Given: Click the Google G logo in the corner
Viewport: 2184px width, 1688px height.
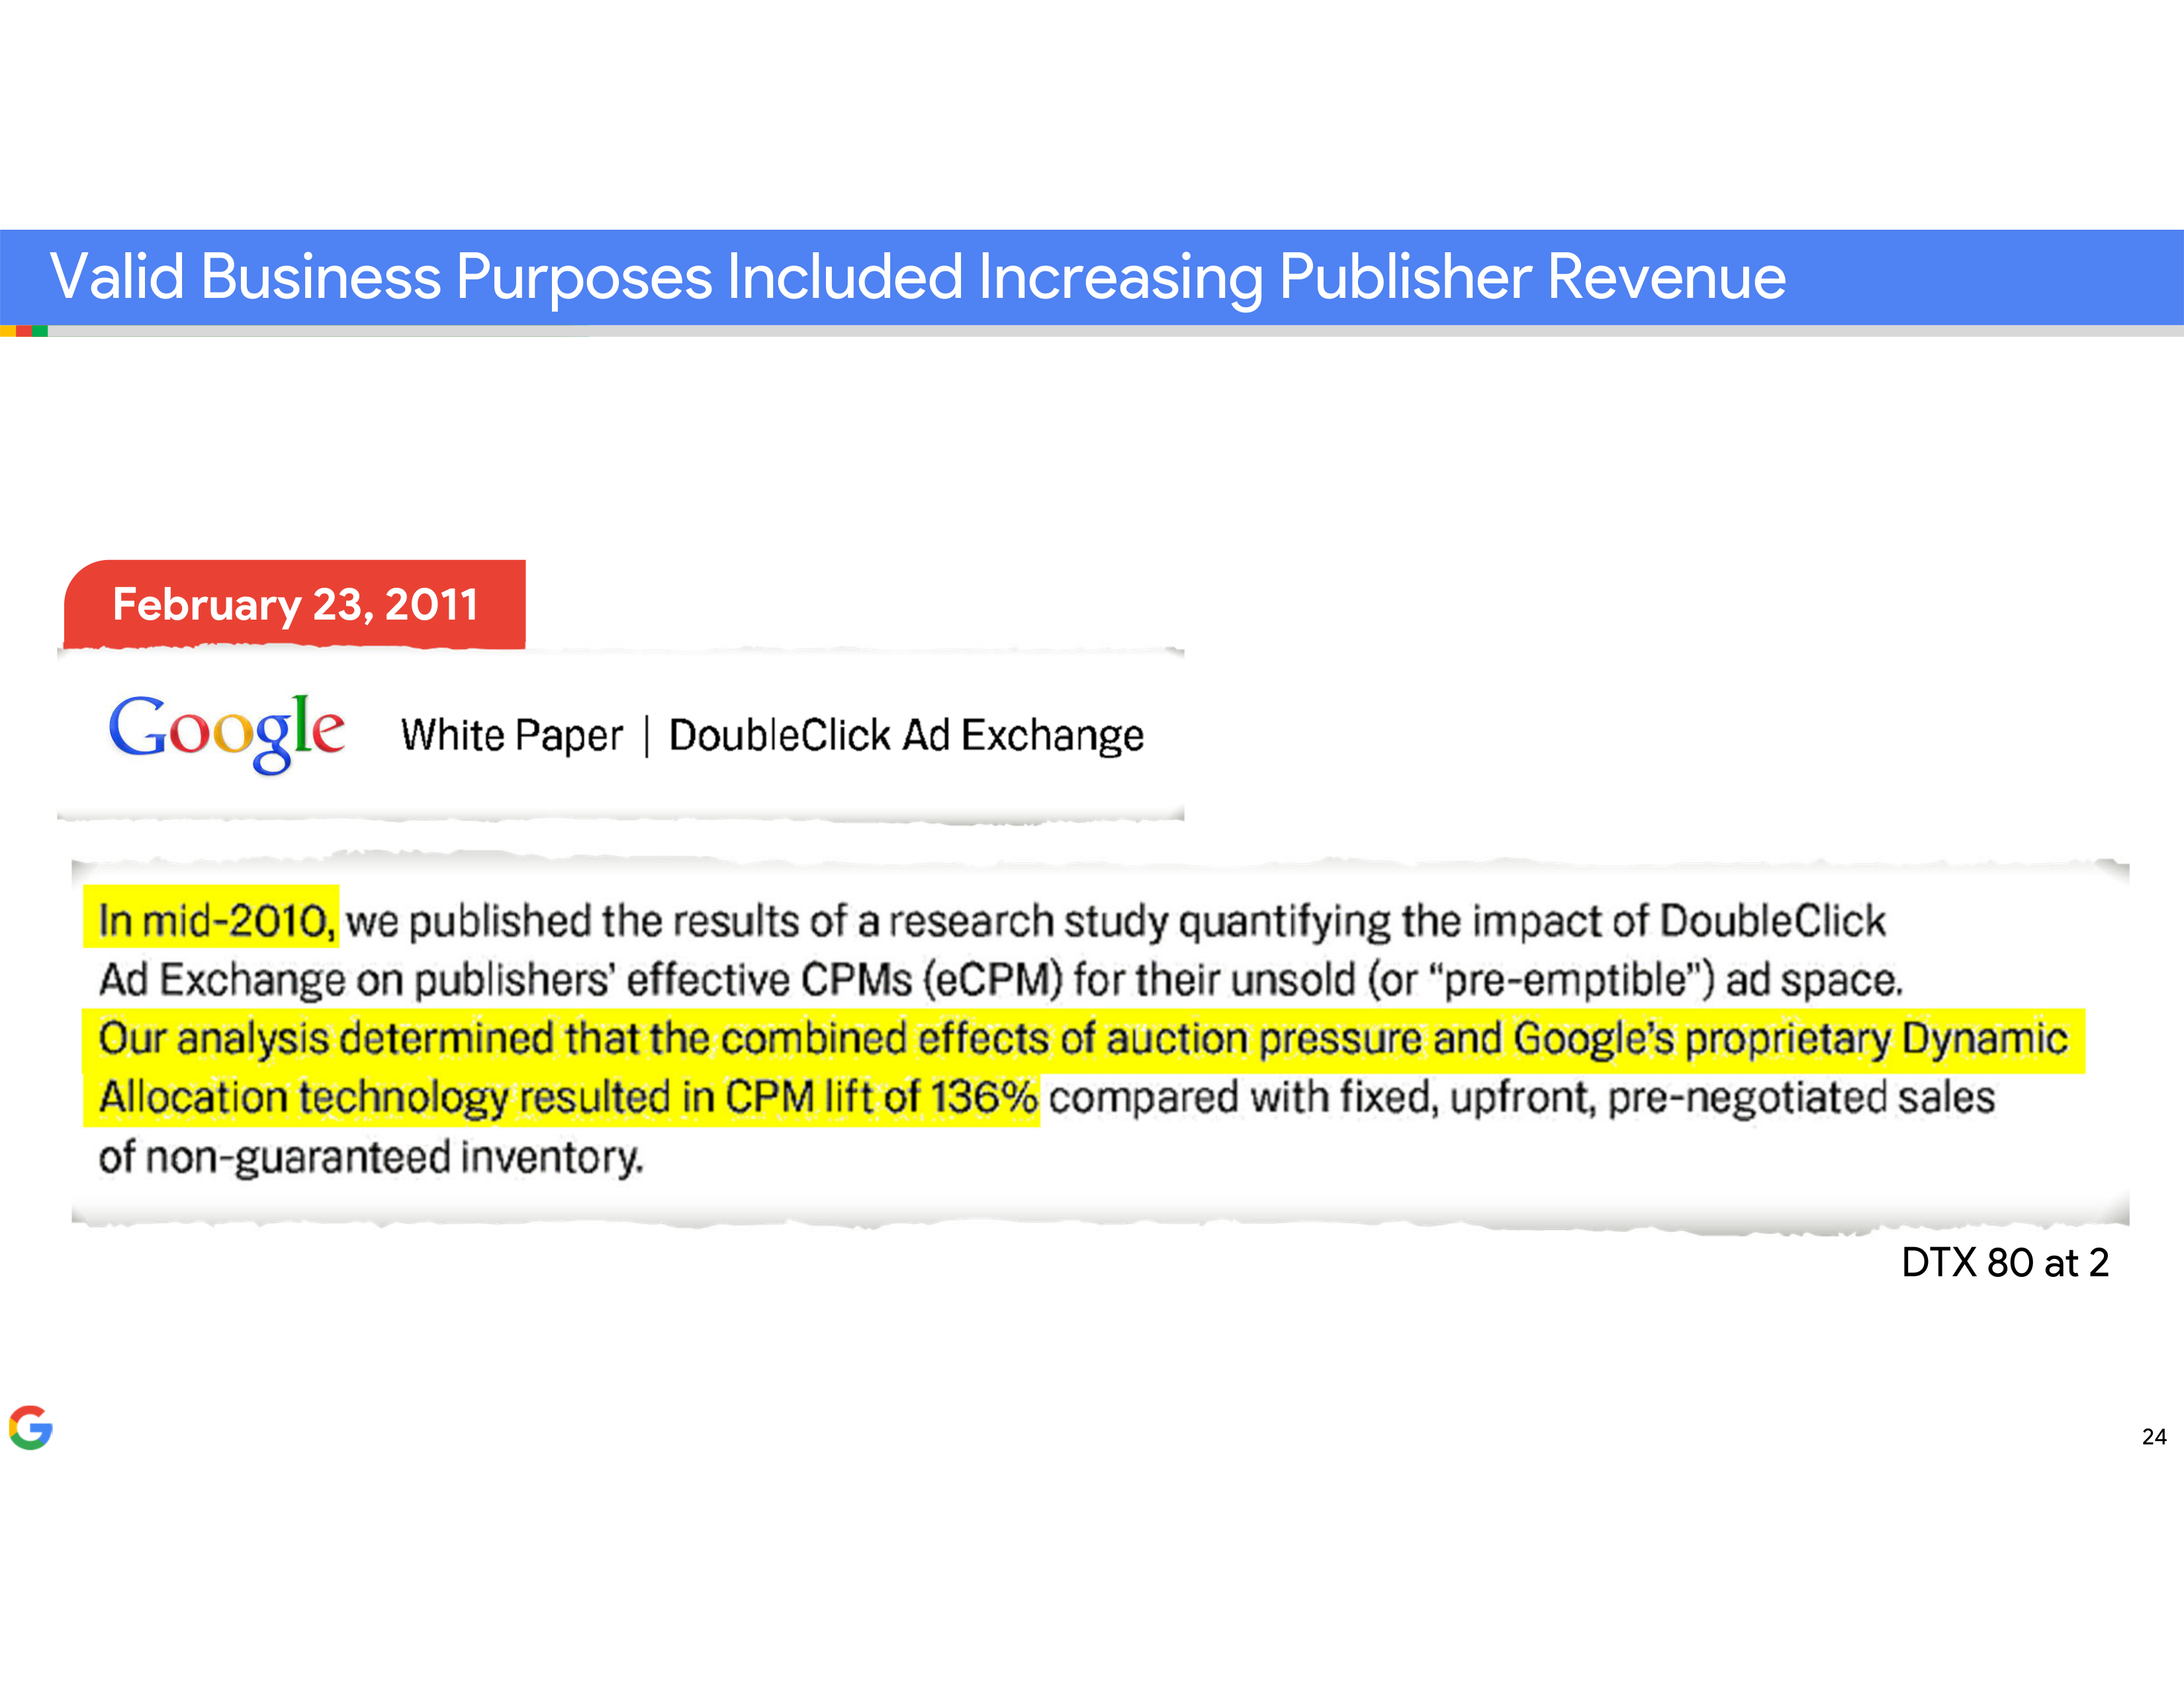Looking at the screenshot, I should pyautogui.click(x=31, y=1427).
